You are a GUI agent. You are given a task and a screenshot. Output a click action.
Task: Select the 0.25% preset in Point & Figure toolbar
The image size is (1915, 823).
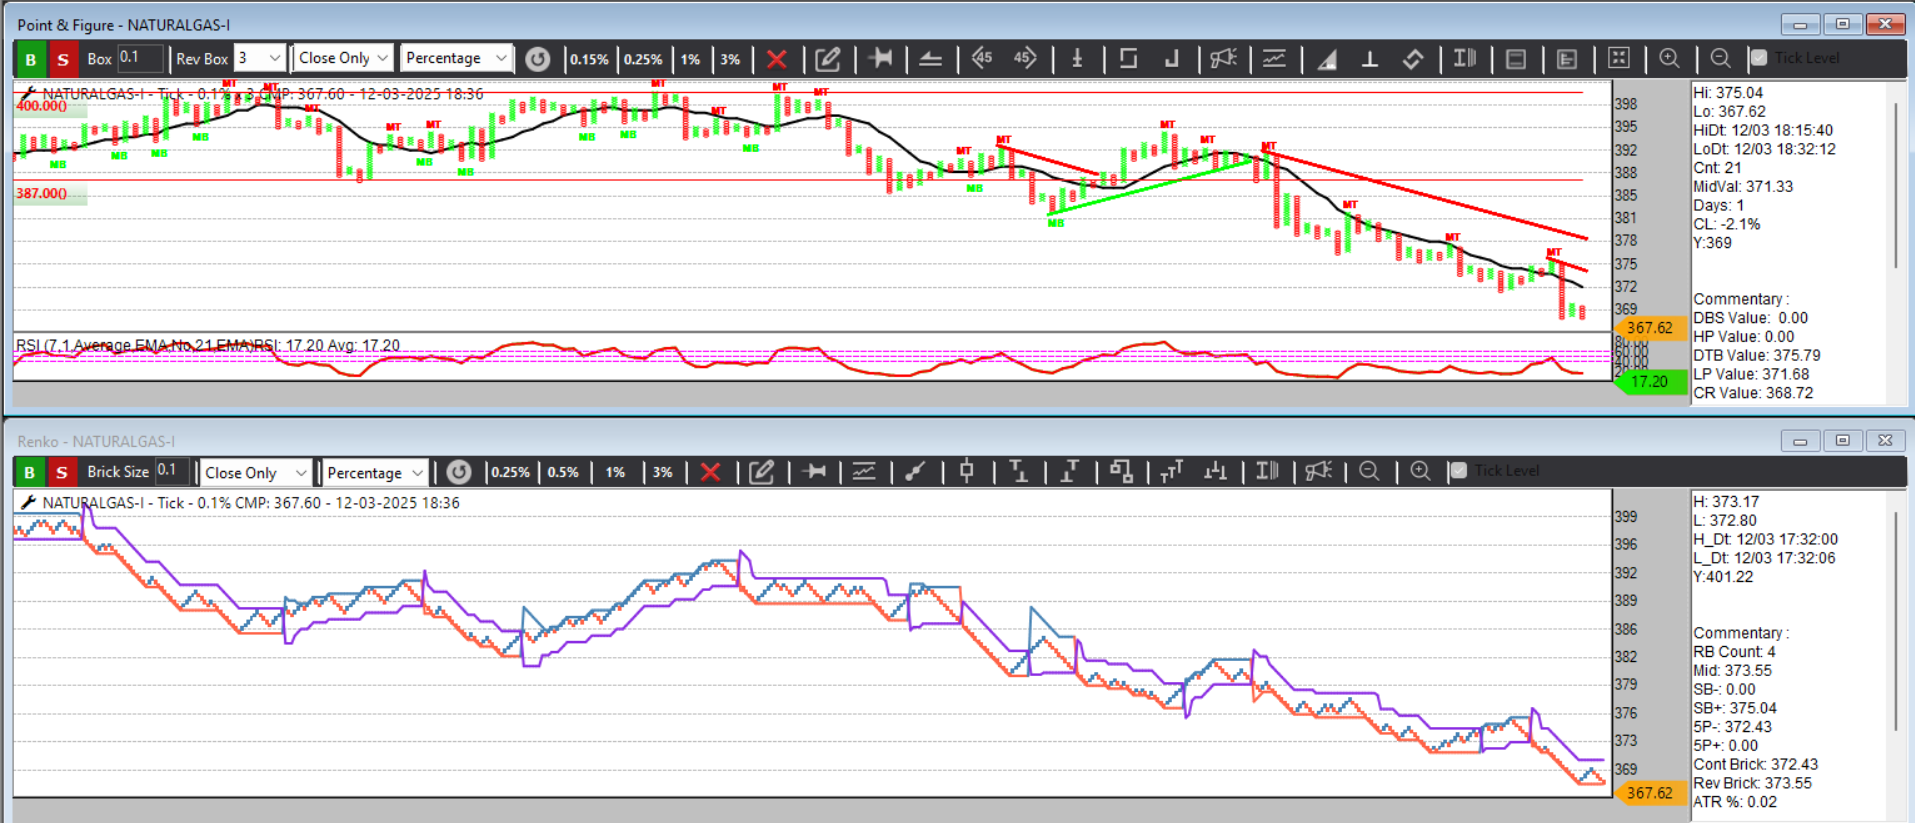click(643, 59)
